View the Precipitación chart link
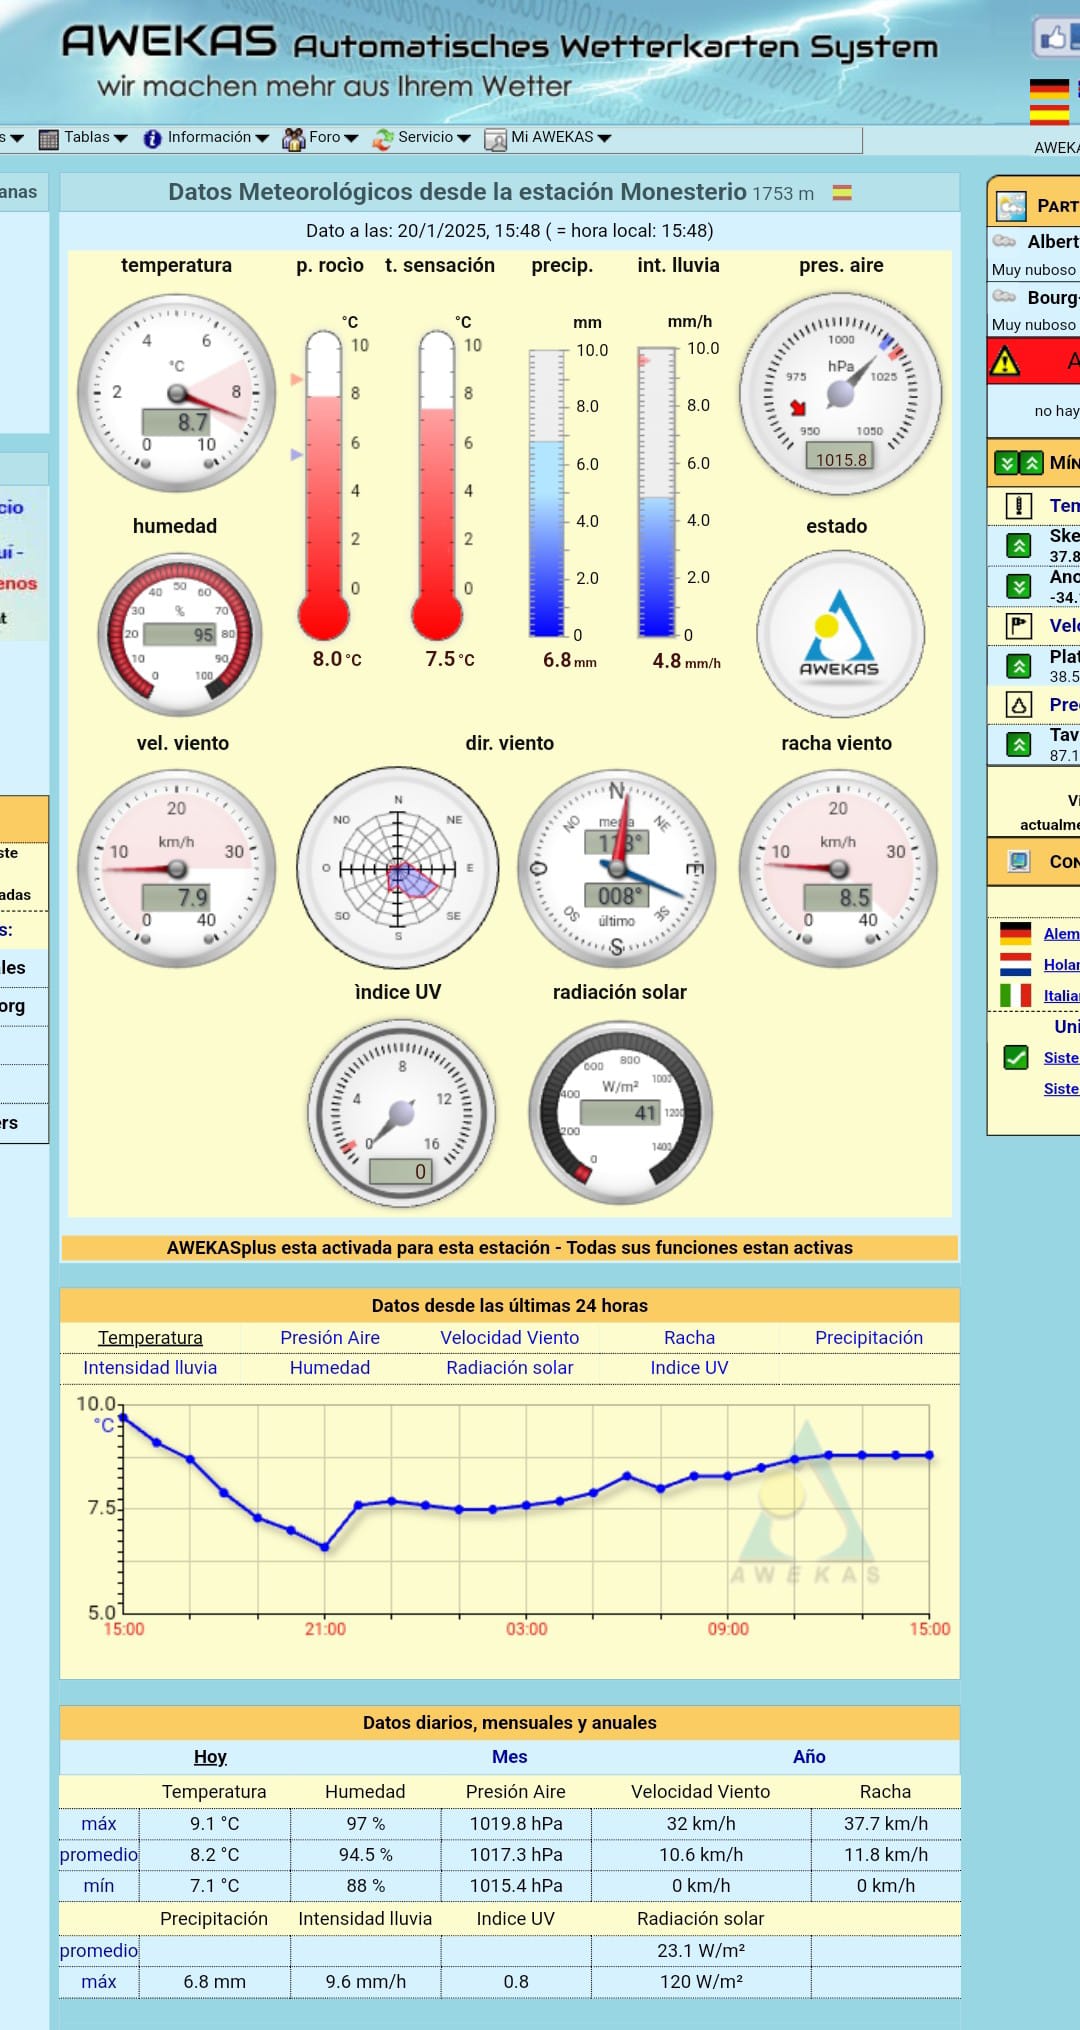 (x=869, y=1338)
